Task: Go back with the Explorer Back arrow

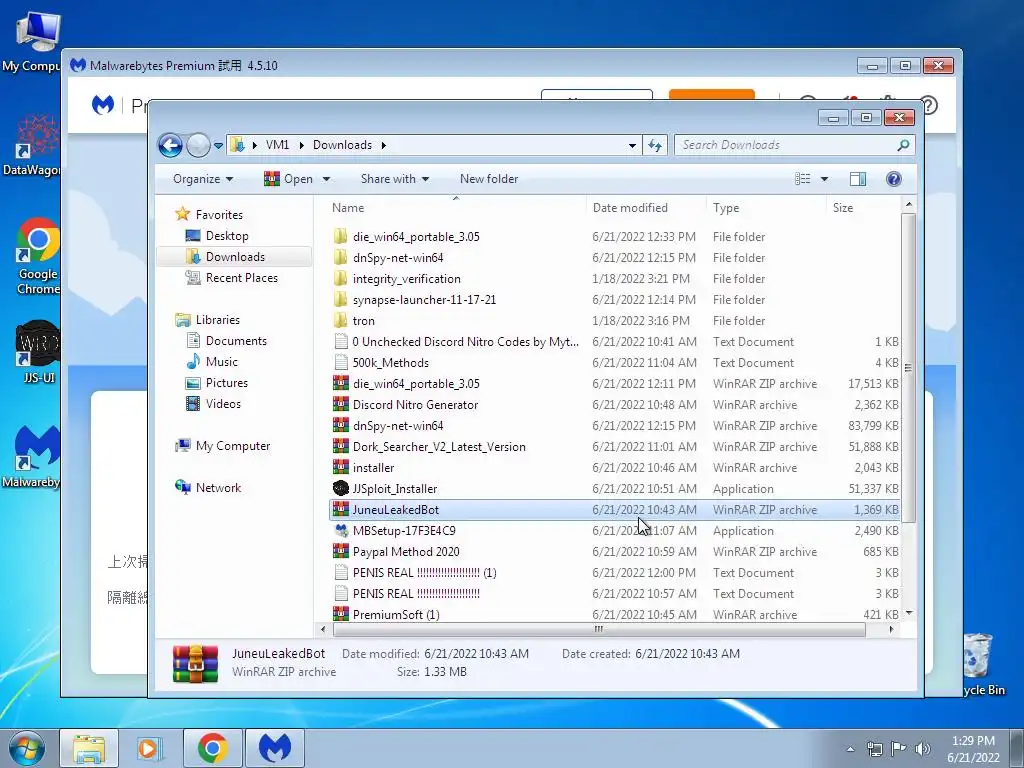Action: (x=170, y=145)
